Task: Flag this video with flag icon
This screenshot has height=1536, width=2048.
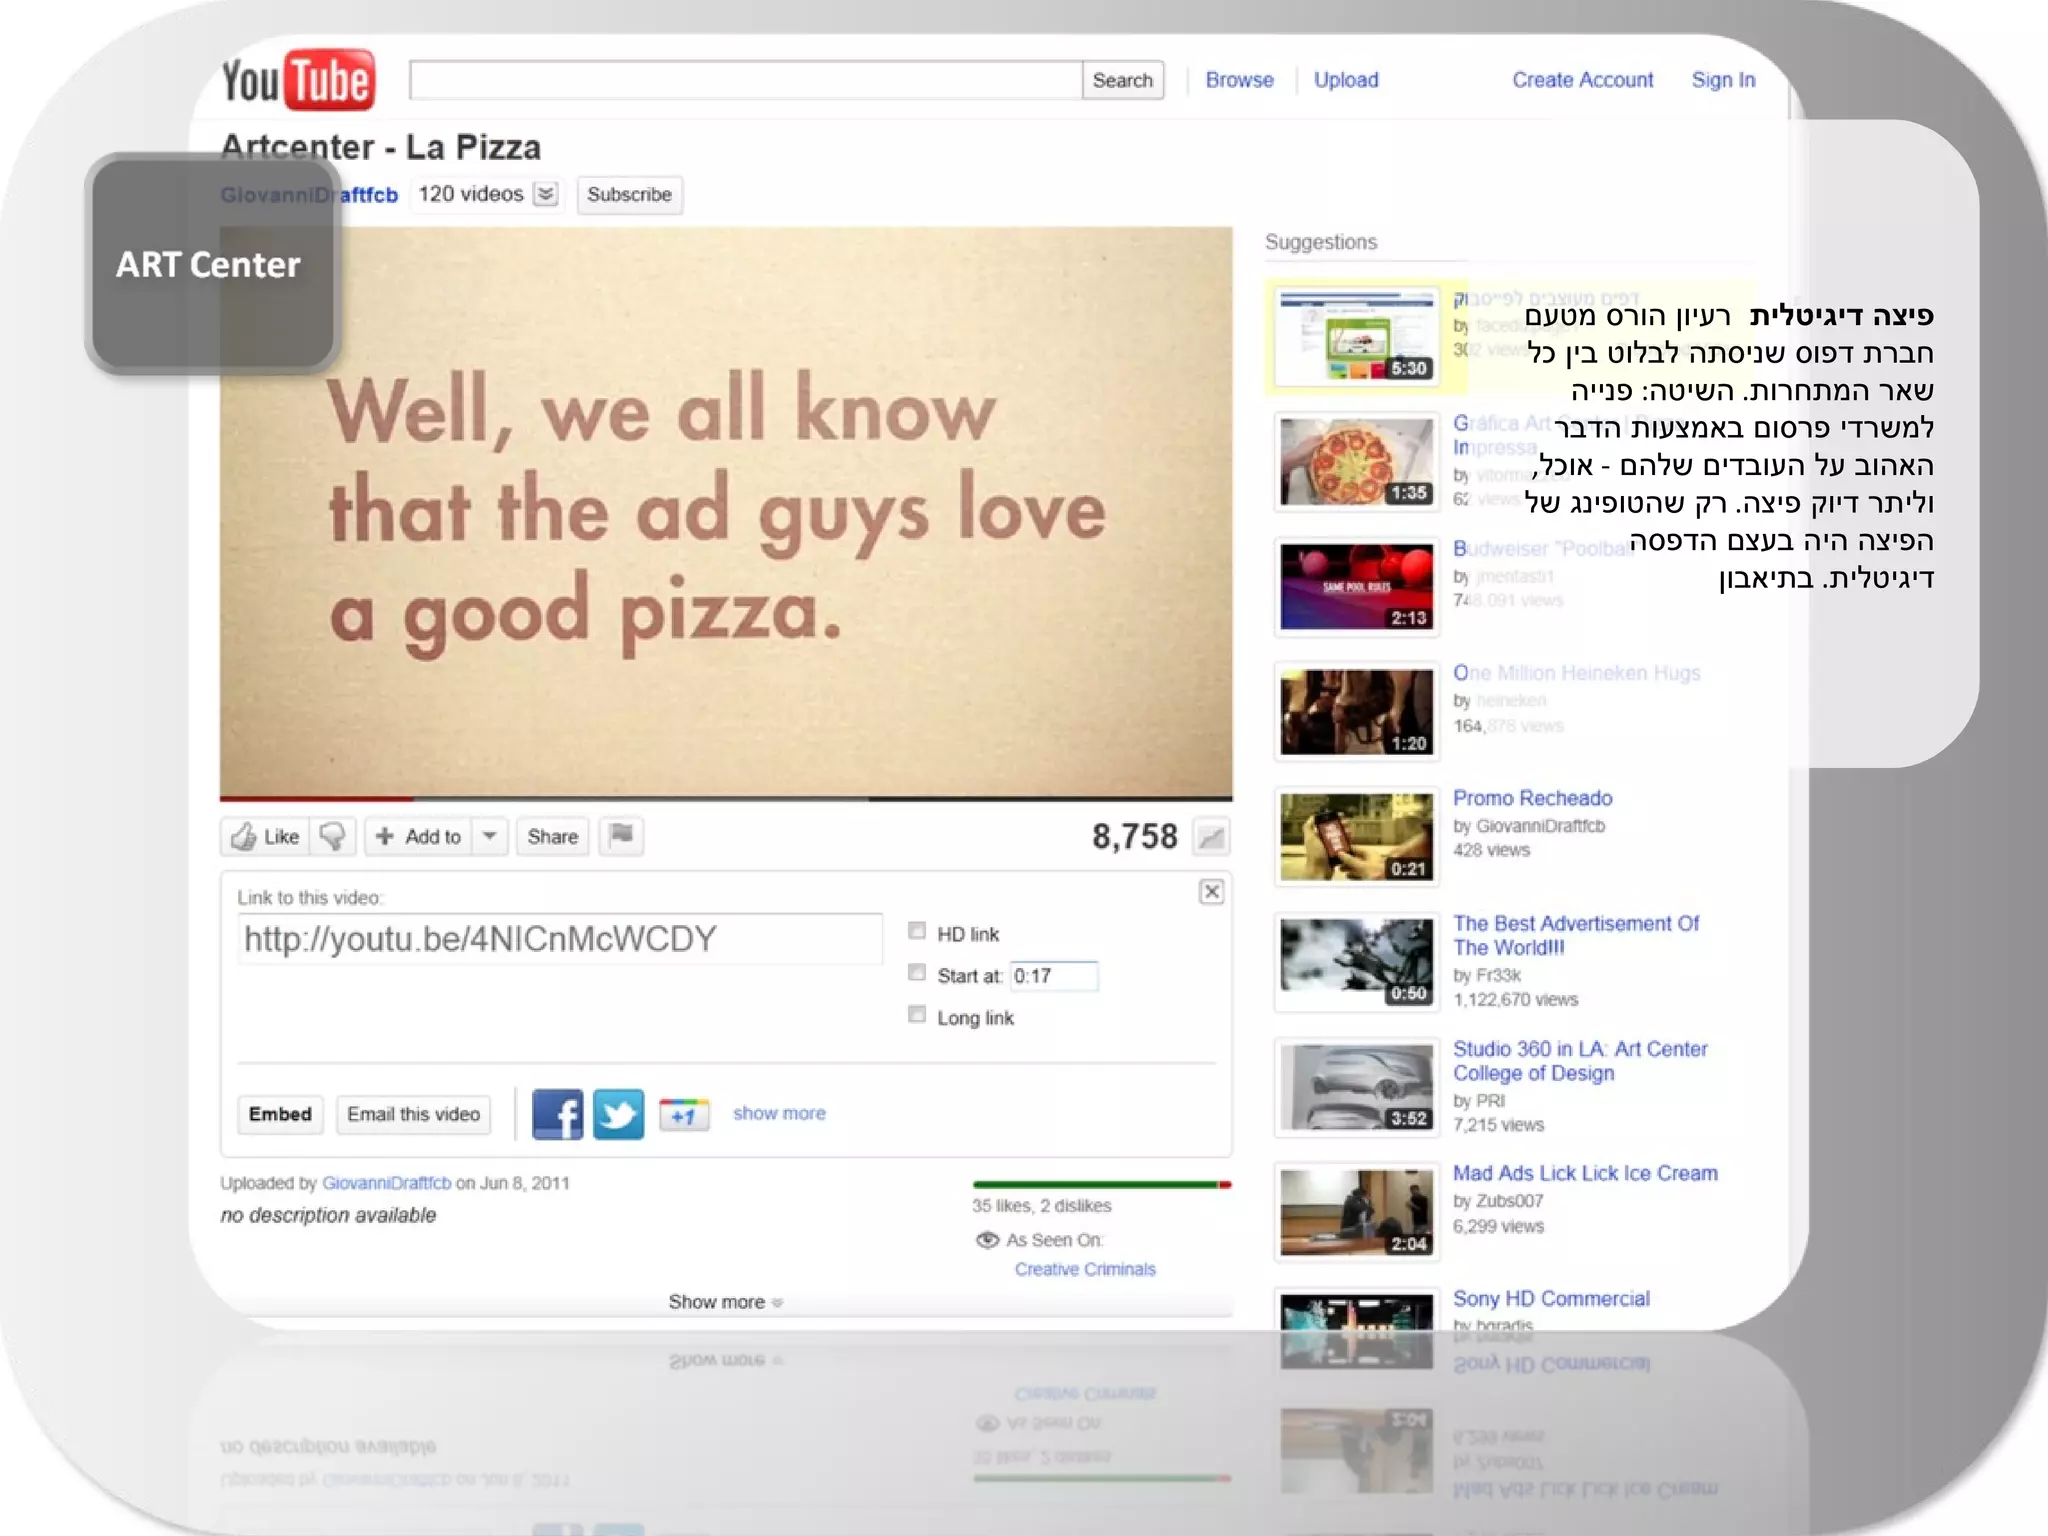Action: tap(621, 836)
